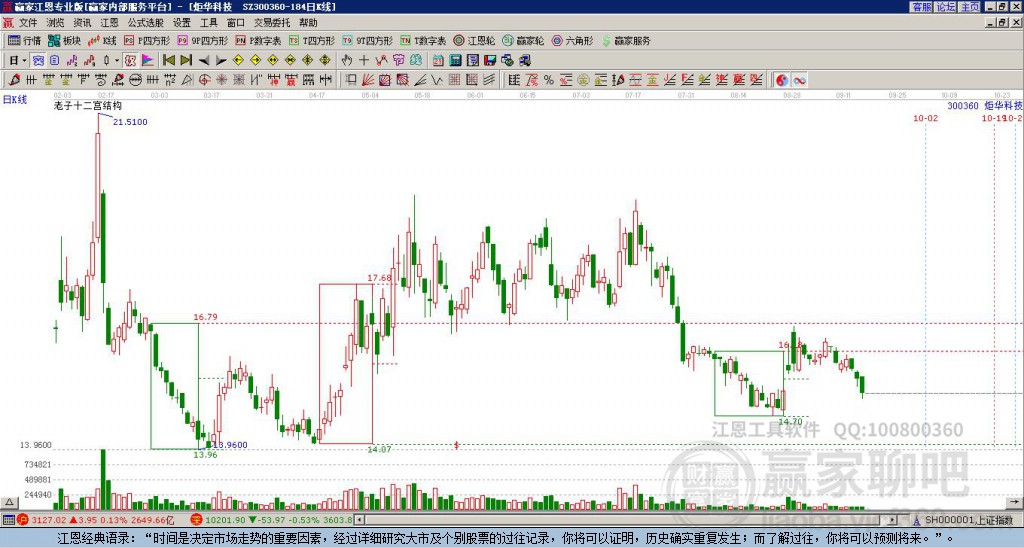Open the P四方形 tool
Image resolution: width=1024 pixels, height=548 pixels.
(x=146, y=40)
